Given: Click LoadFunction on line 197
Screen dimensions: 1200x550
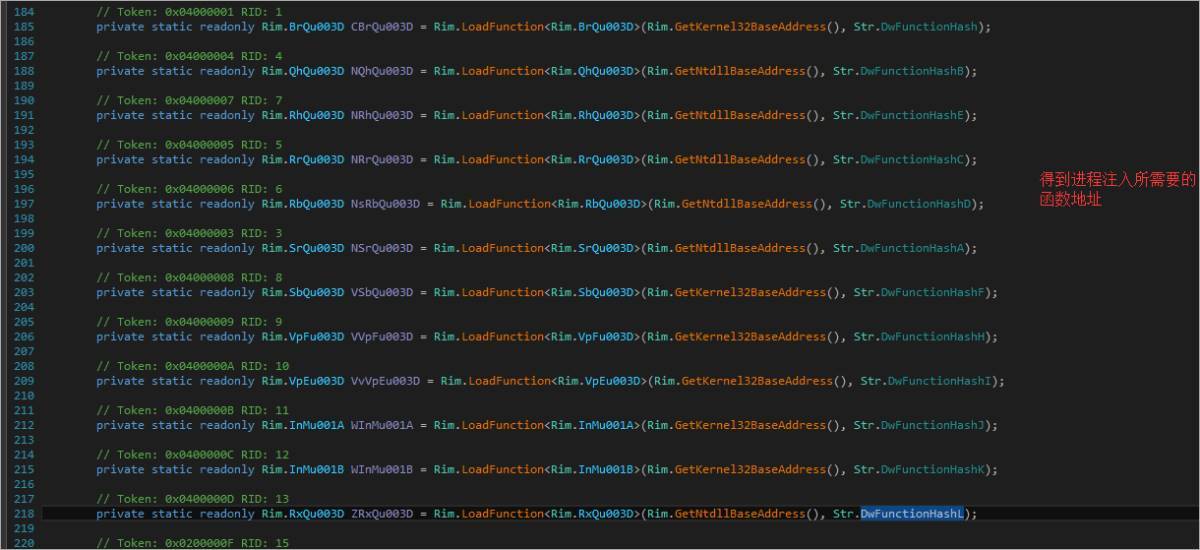Looking at the screenshot, I should 509,203.
